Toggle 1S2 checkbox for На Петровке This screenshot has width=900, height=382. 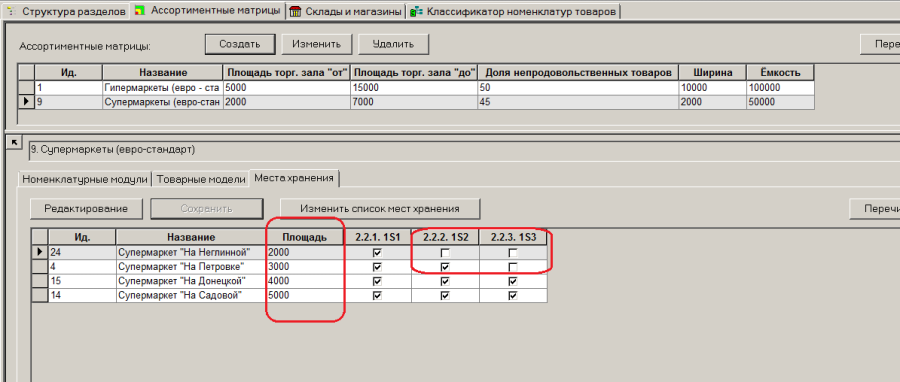point(445,267)
